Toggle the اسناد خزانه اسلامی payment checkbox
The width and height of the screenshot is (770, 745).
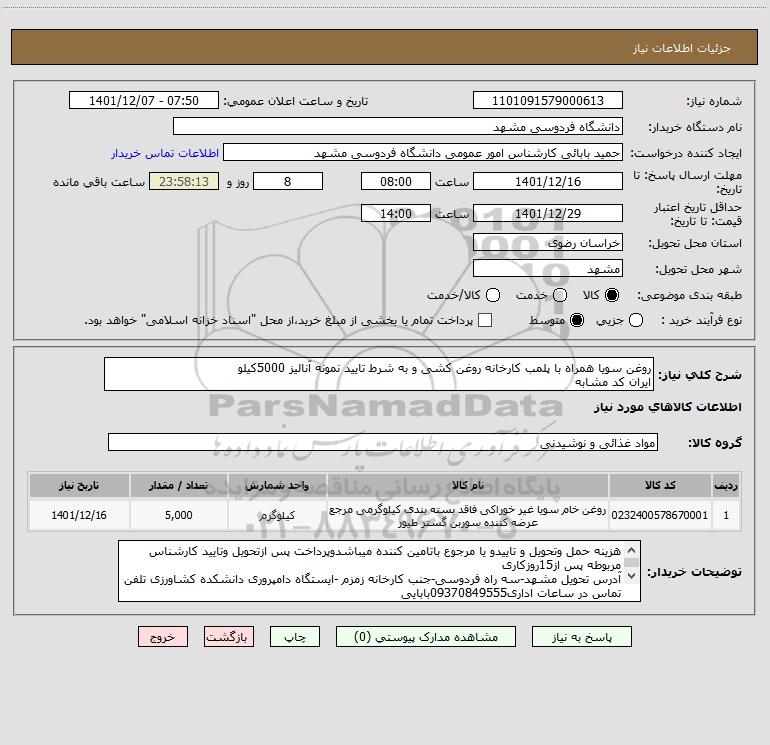pos(485,320)
